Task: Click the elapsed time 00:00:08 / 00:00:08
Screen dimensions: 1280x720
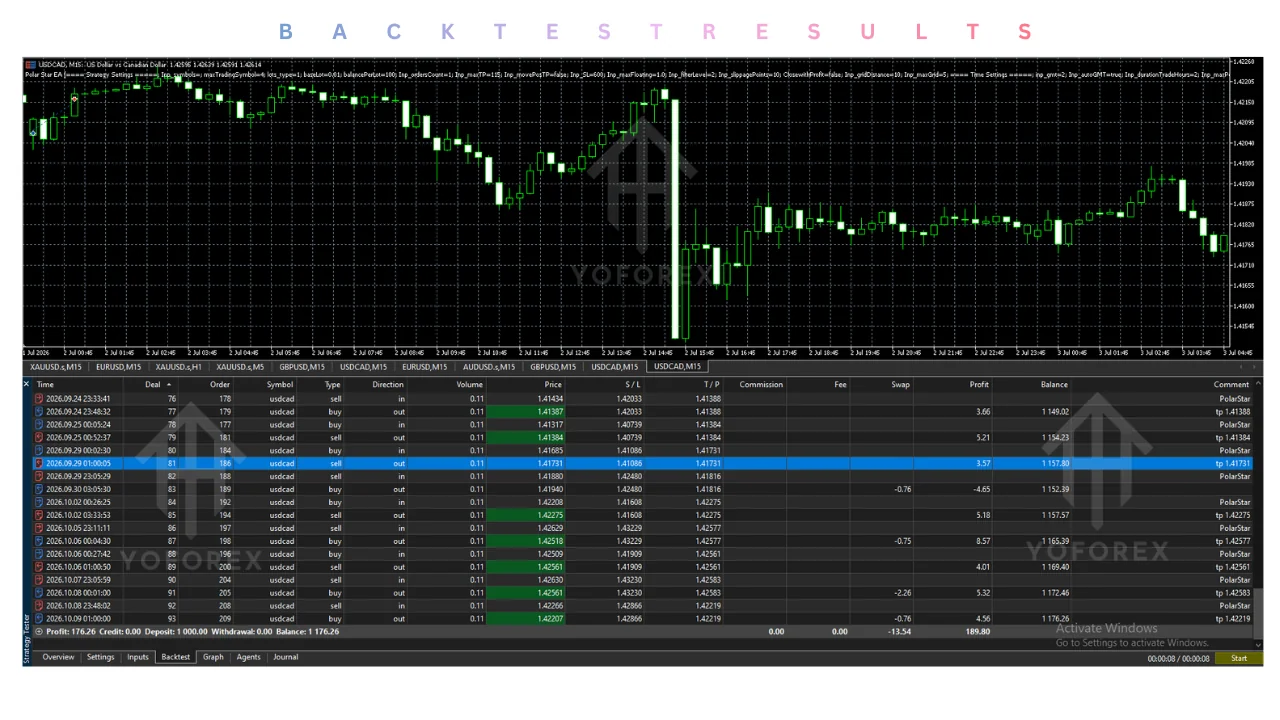Action: (x=1178, y=659)
